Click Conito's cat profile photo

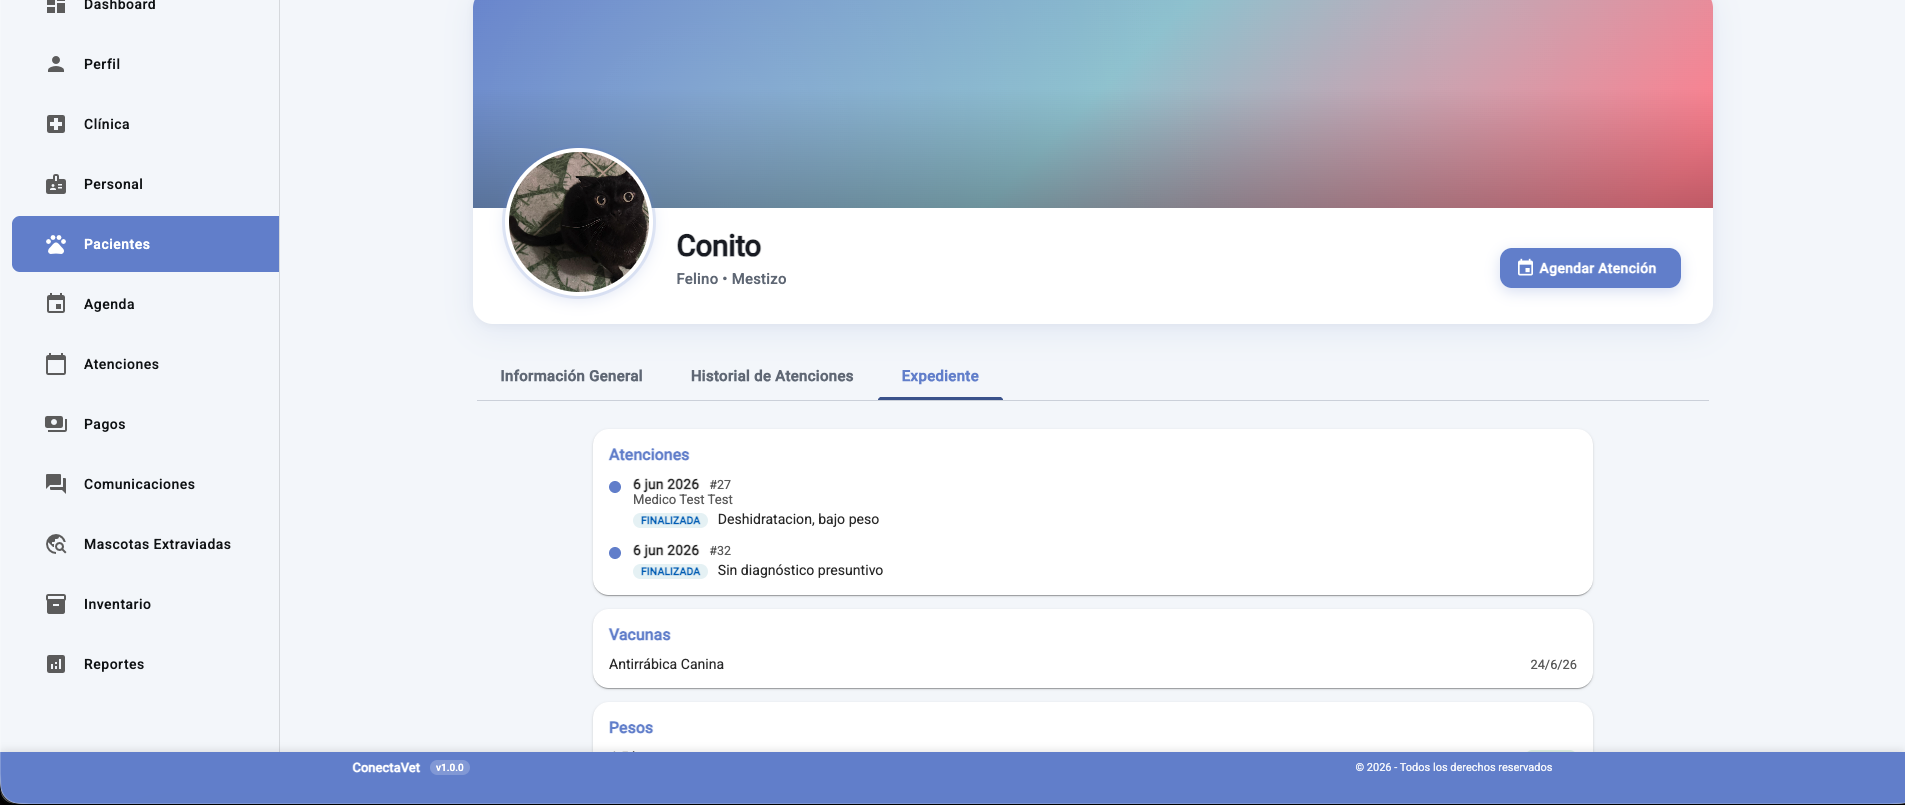coord(579,222)
